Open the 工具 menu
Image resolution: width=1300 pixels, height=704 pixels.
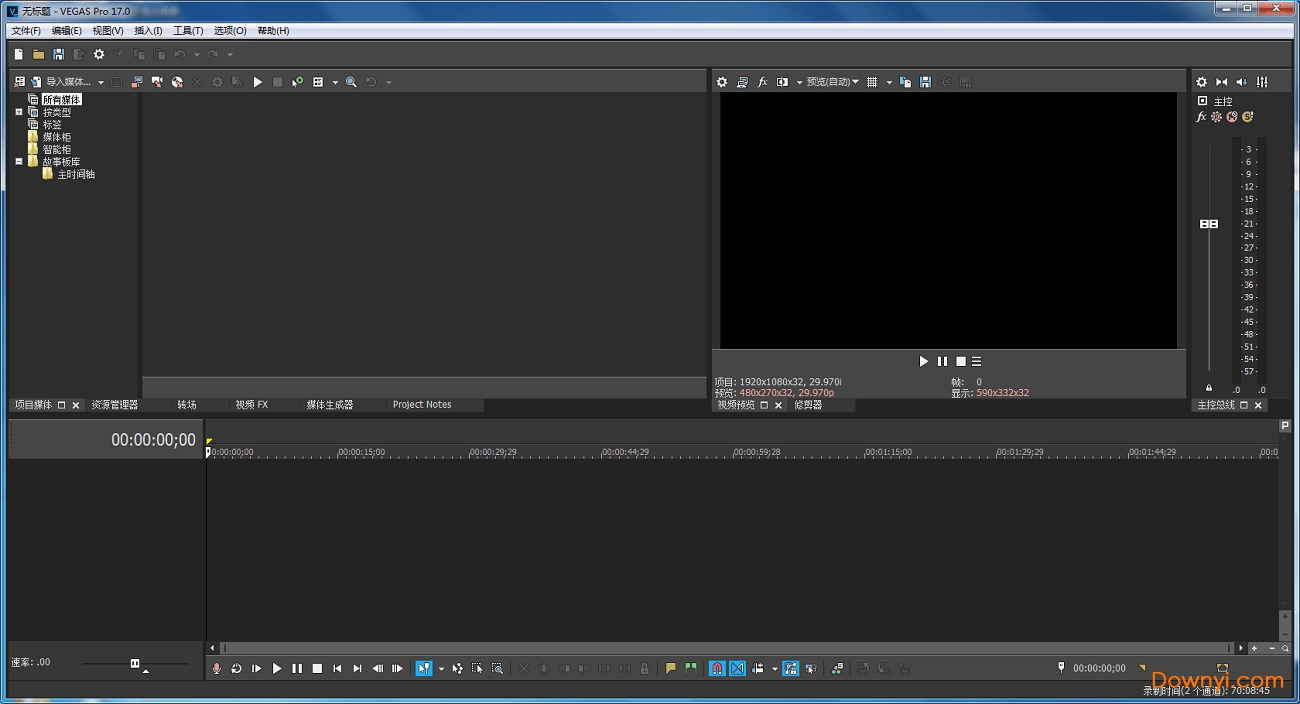pos(186,30)
